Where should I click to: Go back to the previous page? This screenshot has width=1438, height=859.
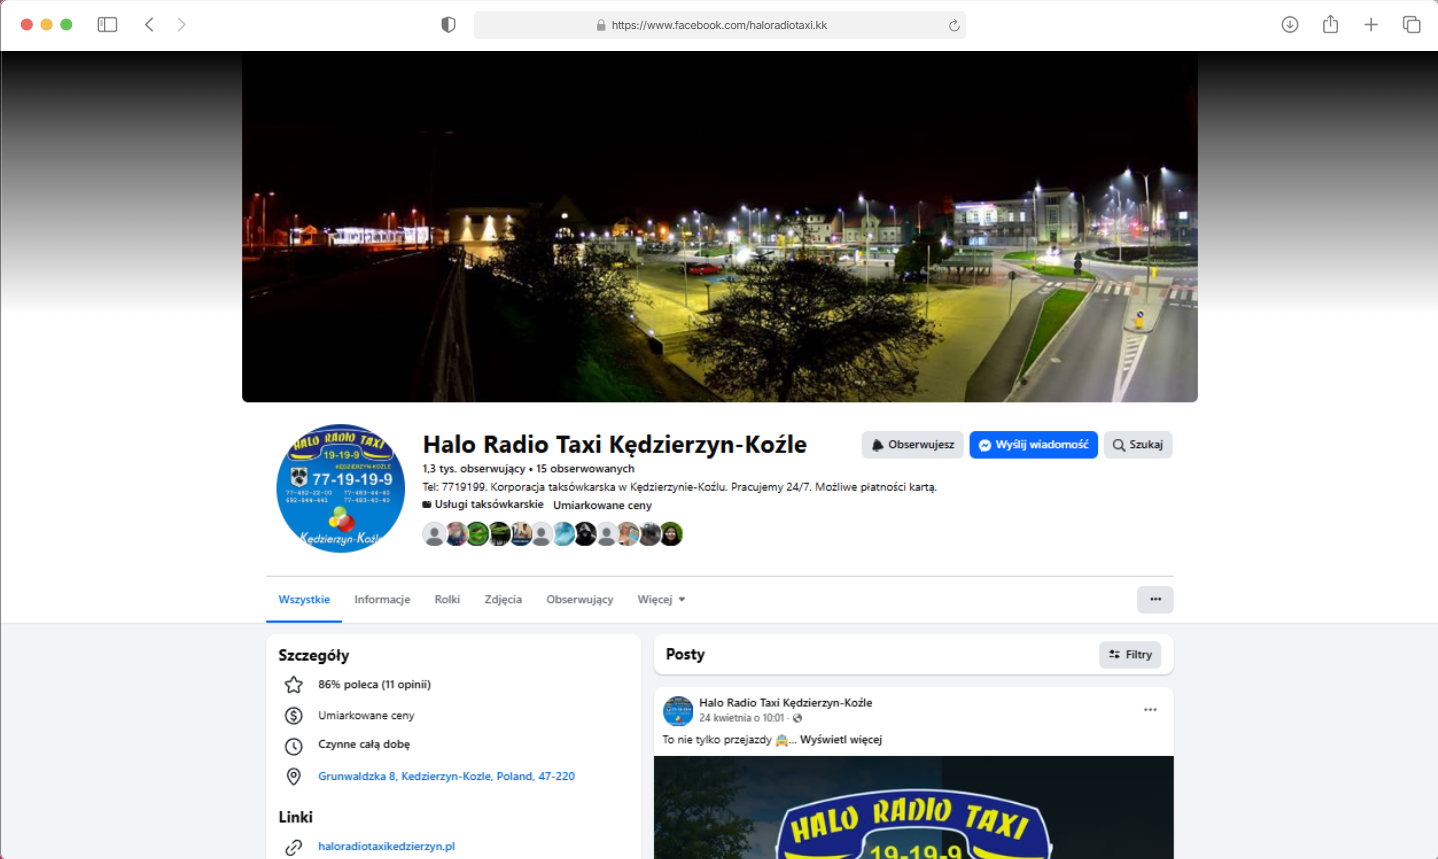click(x=149, y=24)
